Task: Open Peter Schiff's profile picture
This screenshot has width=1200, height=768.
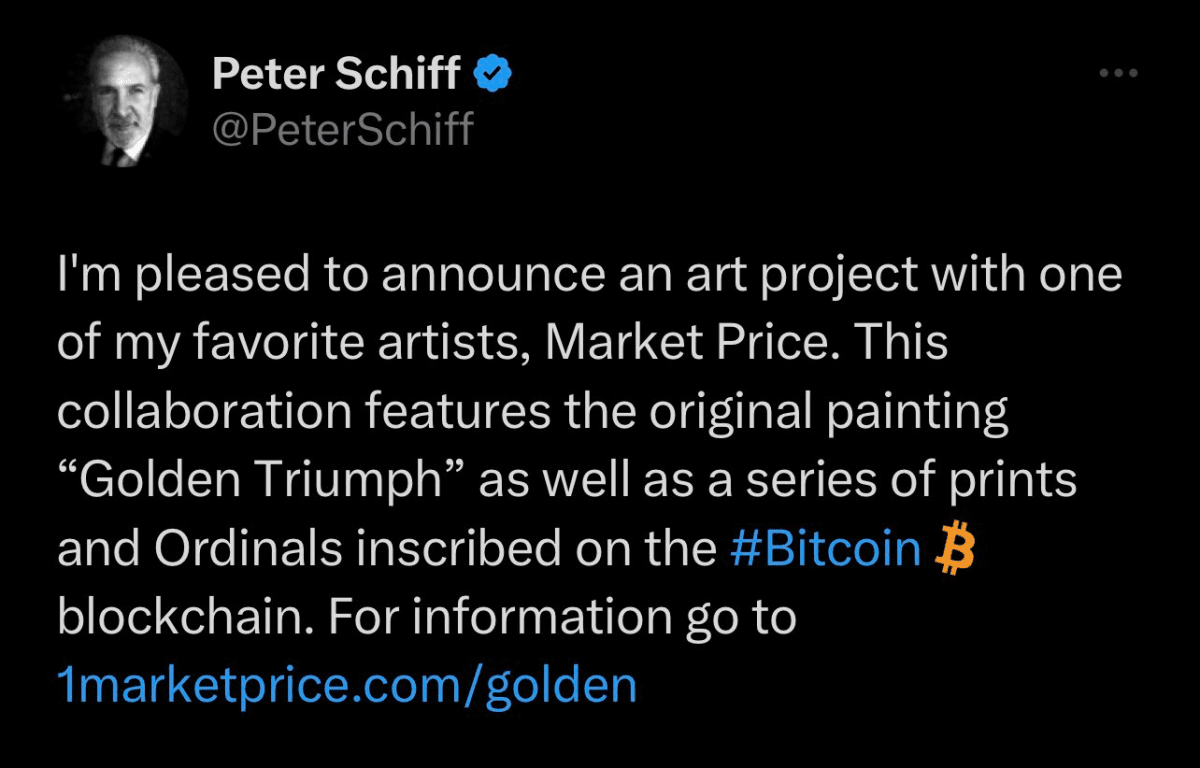Action: point(124,104)
